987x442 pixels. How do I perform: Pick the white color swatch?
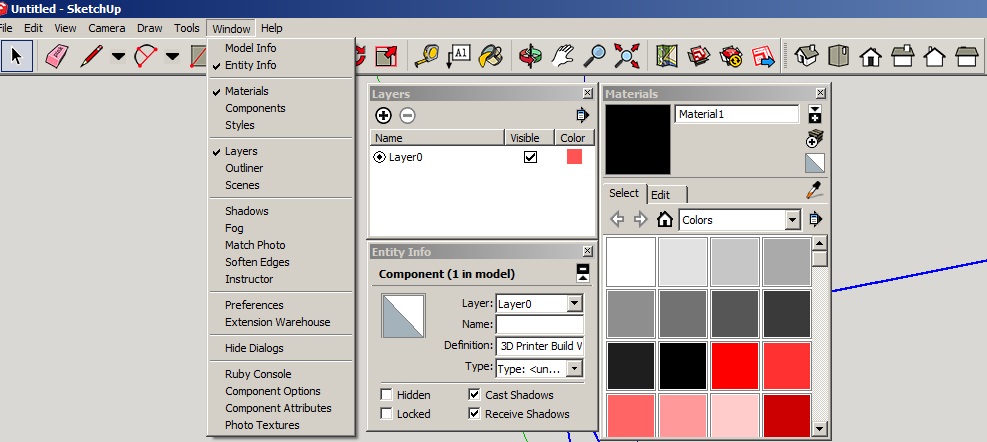[631, 262]
